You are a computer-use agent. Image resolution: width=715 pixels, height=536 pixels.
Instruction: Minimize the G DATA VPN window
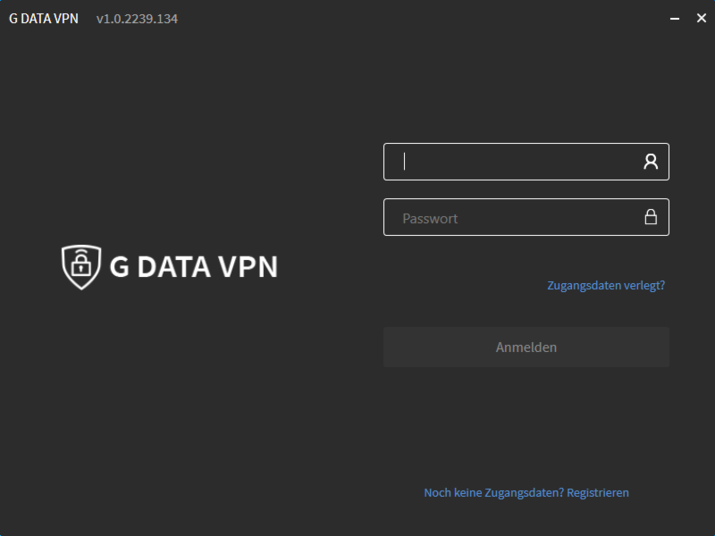click(674, 18)
